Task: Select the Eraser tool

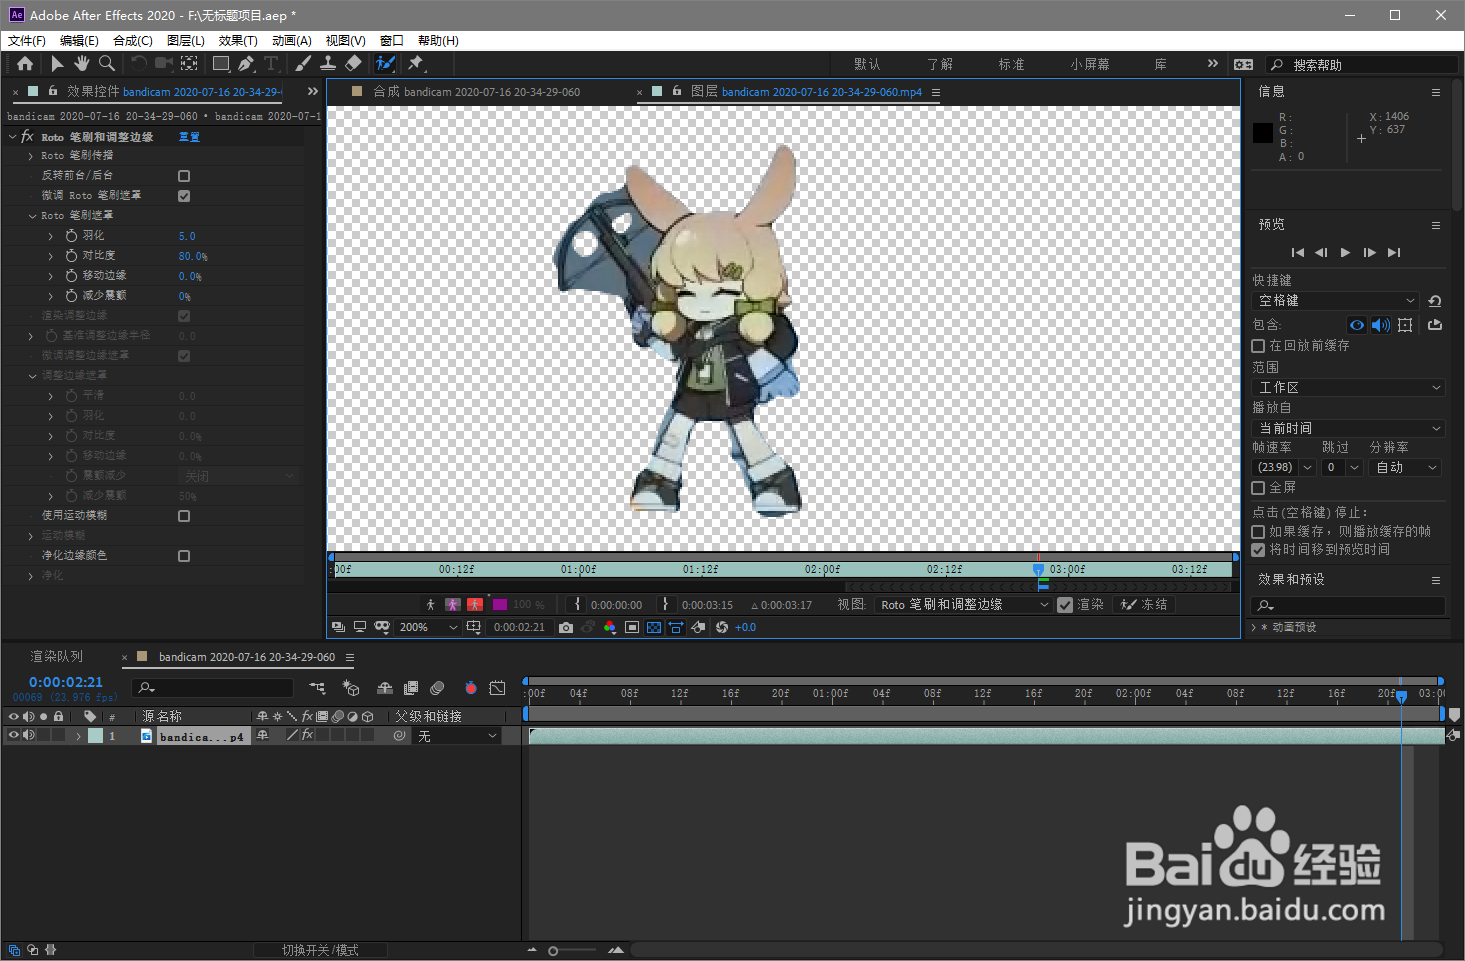Action: [x=353, y=63]
